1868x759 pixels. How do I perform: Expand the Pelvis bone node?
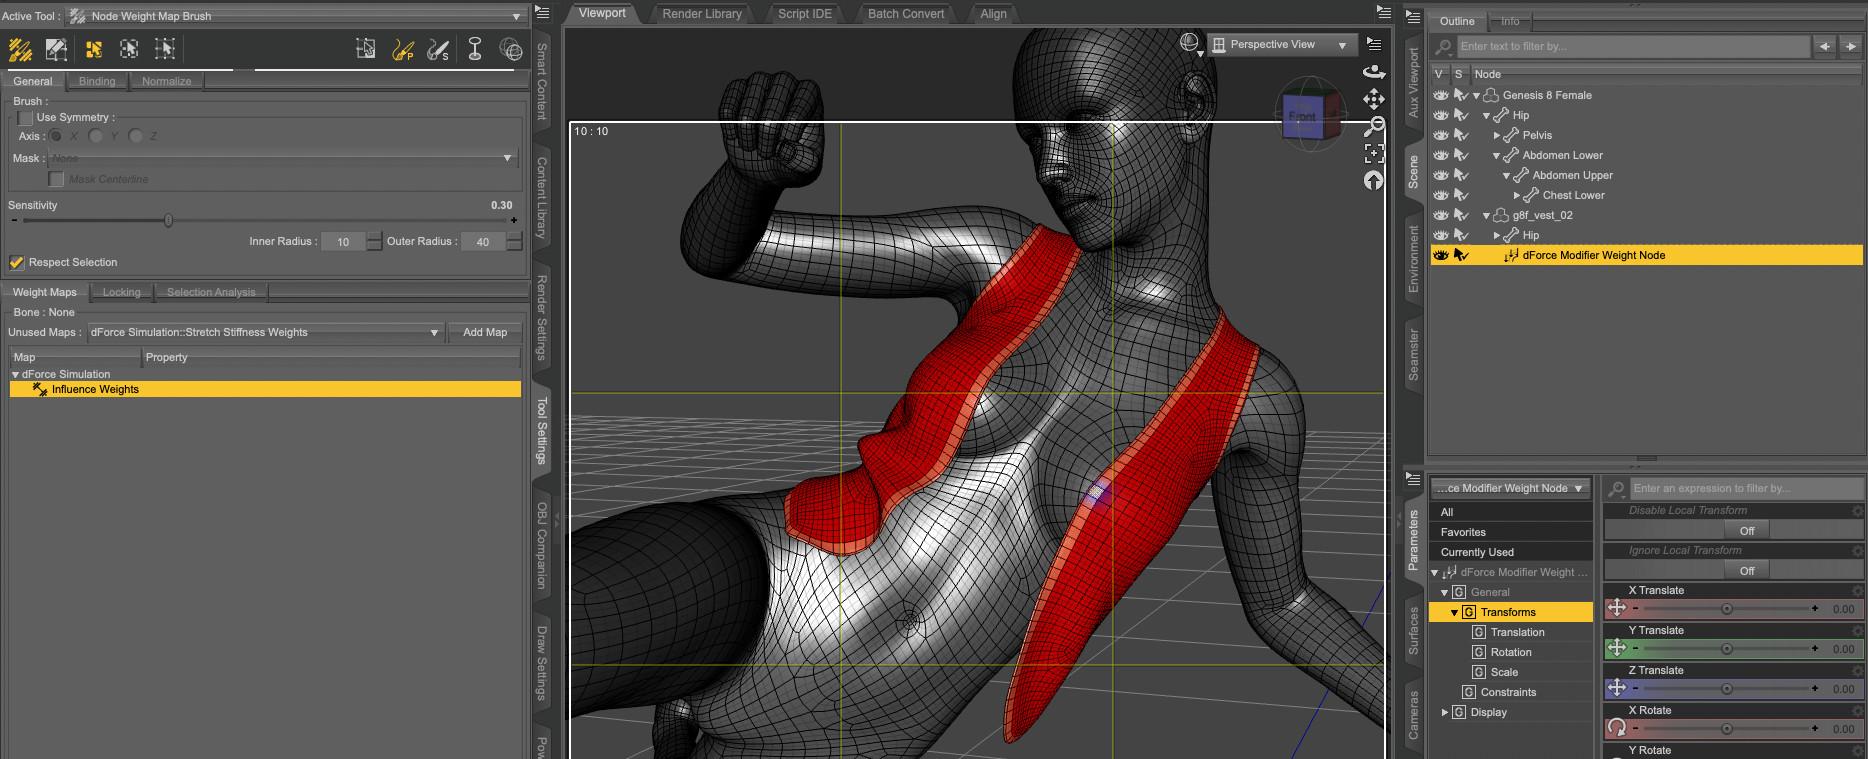[1497, 136]
